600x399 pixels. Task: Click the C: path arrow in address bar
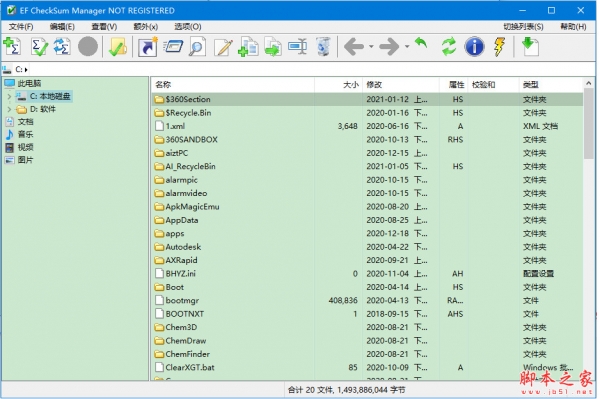click(x=26, y=70)
